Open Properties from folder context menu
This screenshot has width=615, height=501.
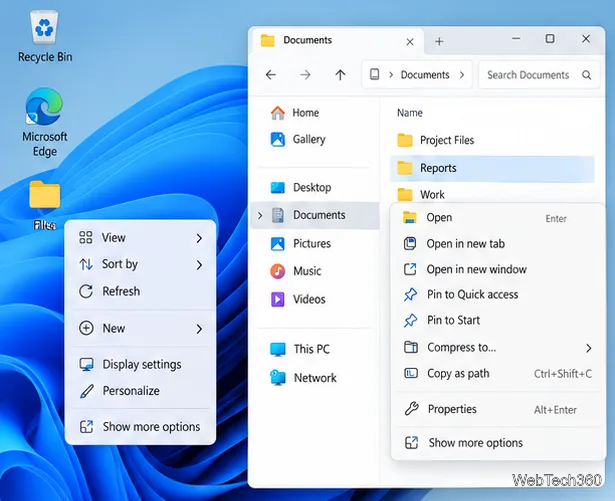498,409
